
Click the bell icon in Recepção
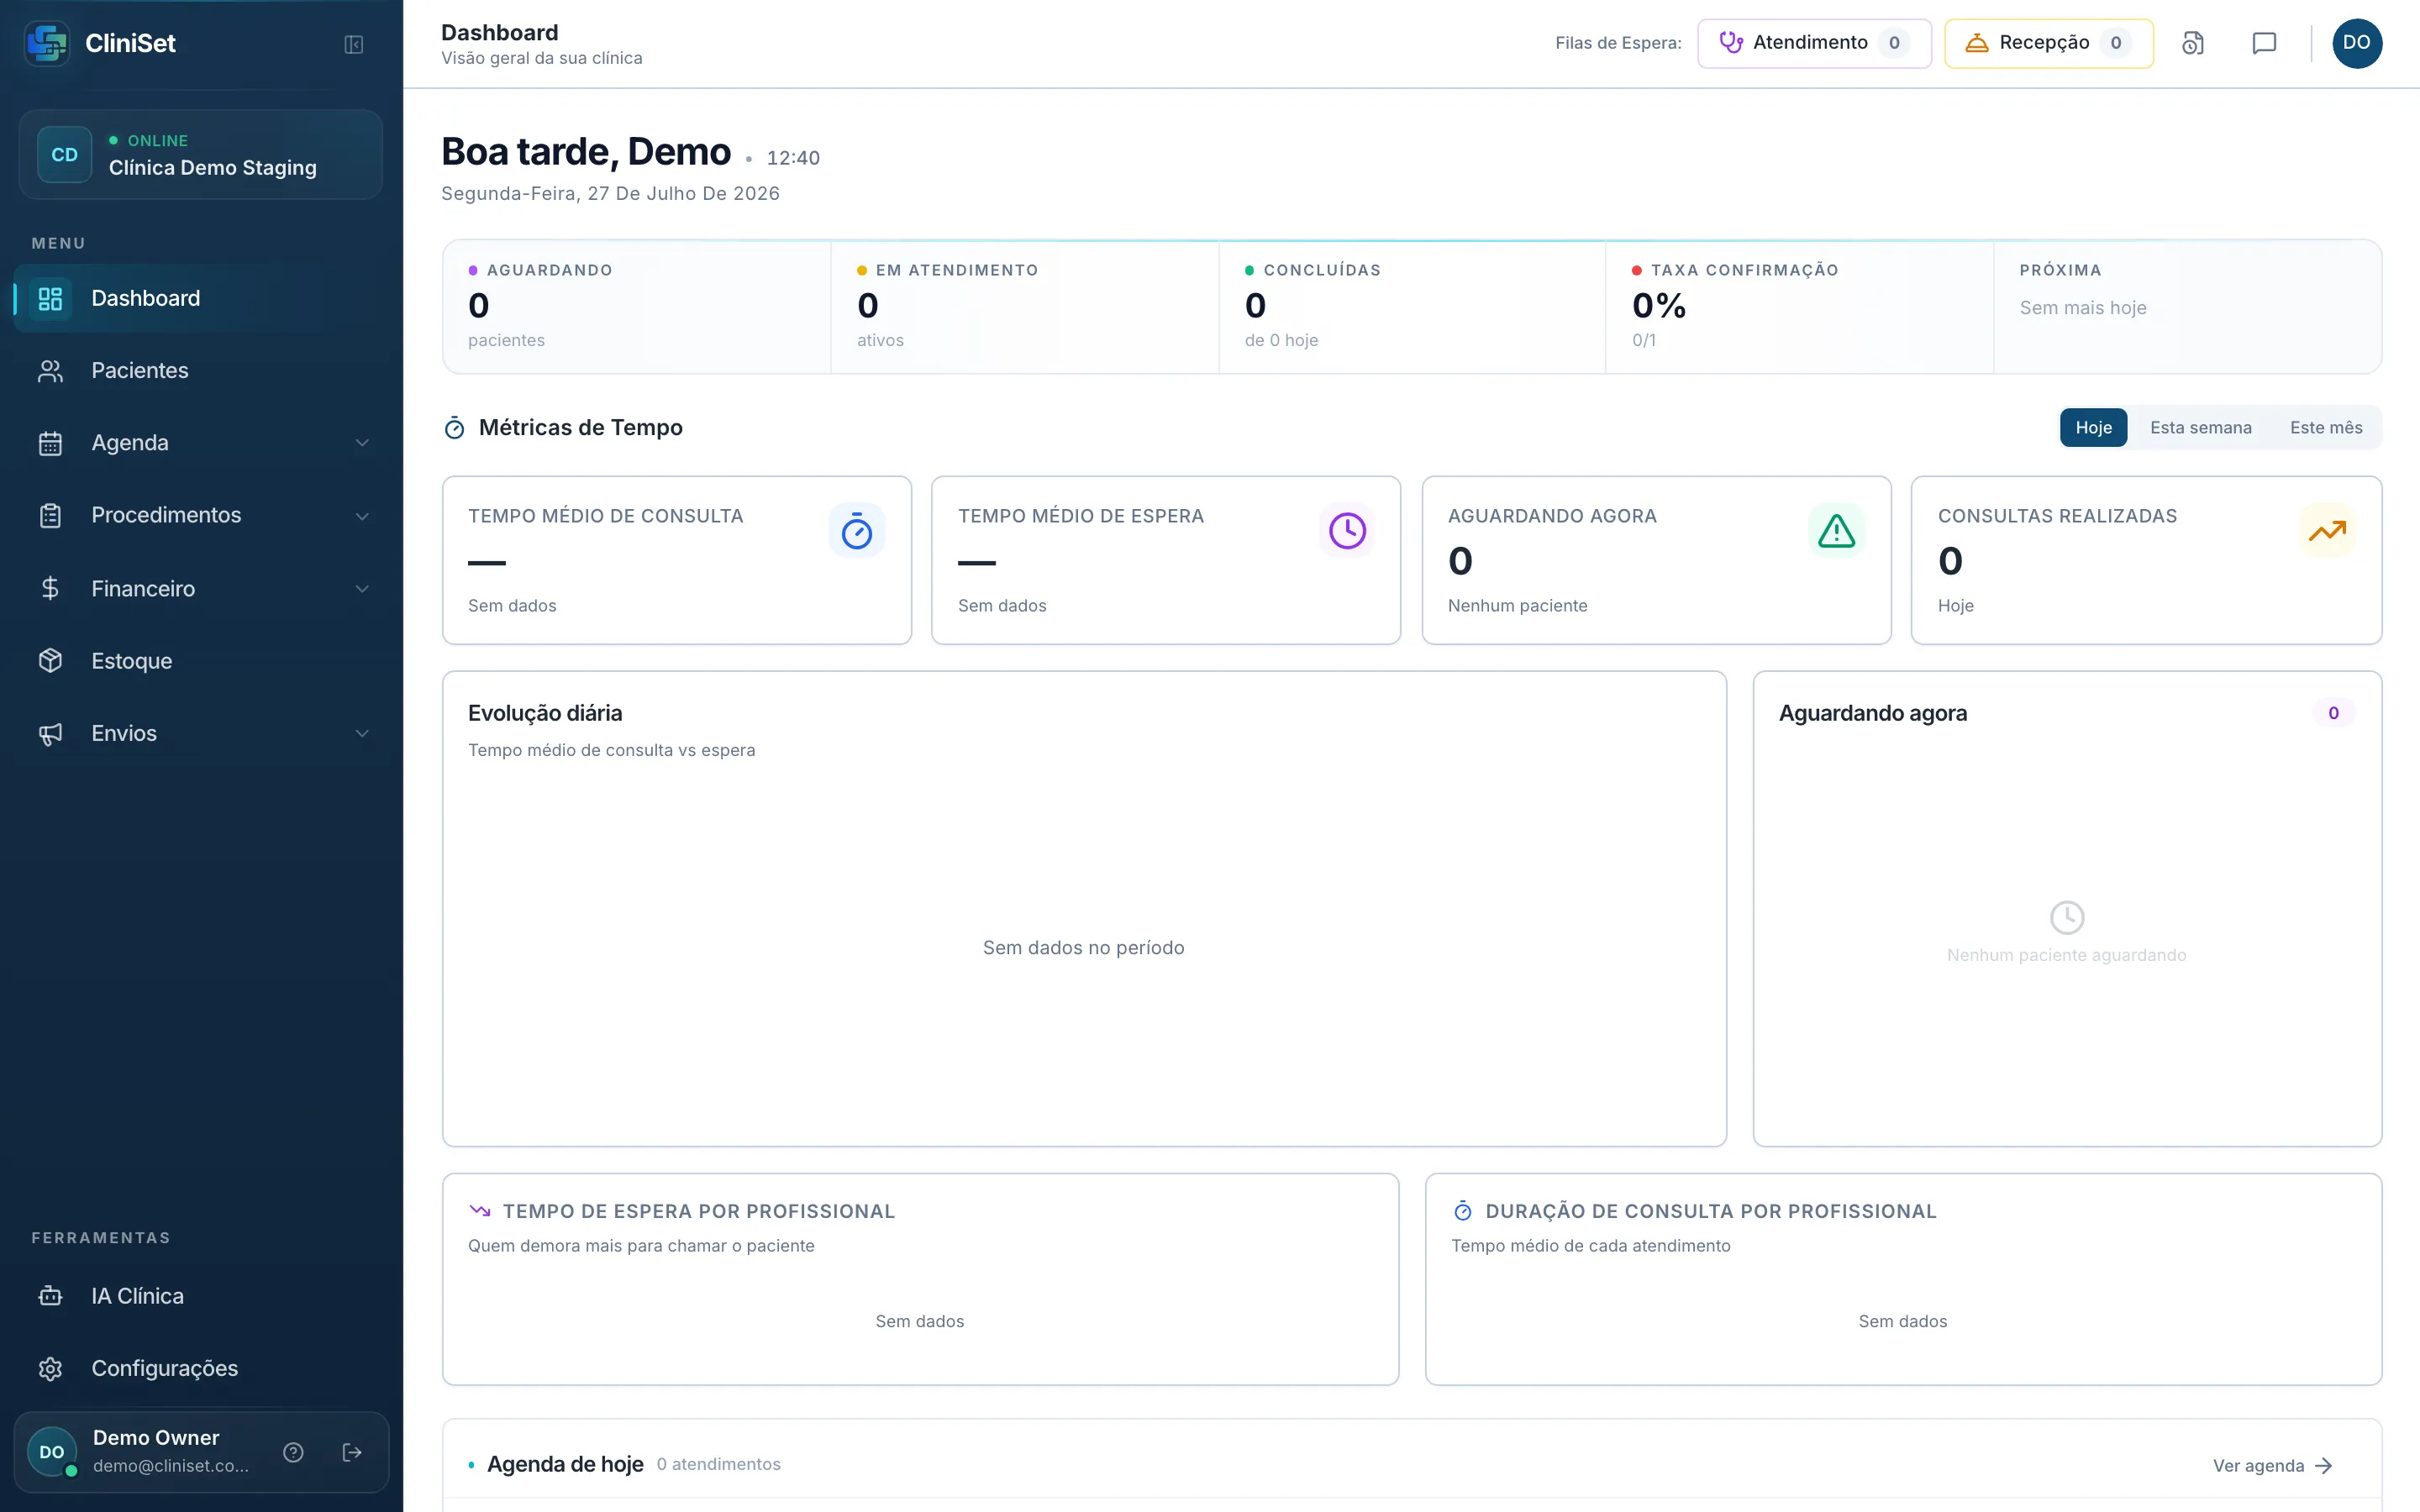point(1977,42)
